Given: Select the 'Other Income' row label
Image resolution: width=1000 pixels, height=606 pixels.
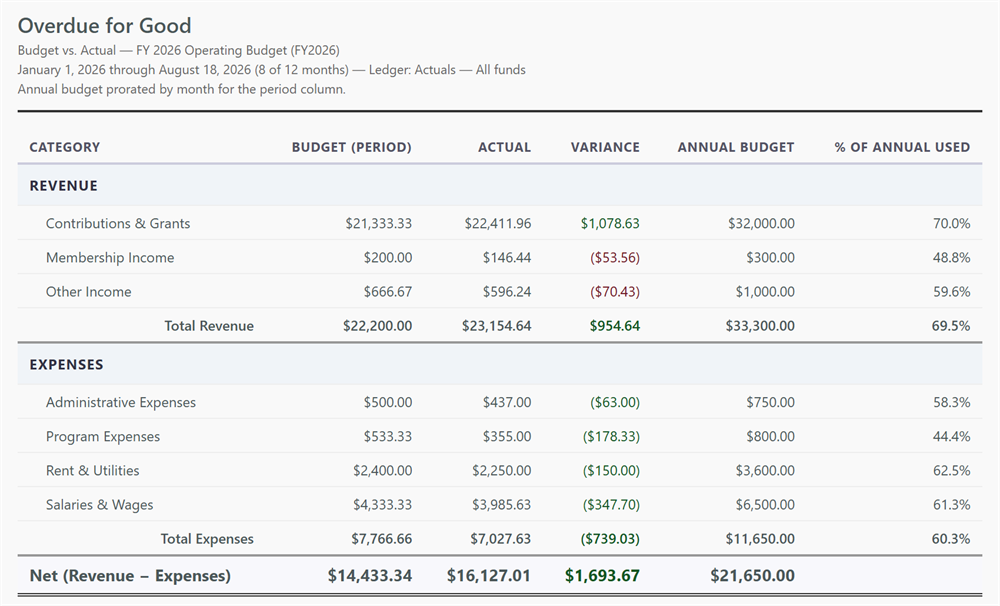Looking at the screenshot, I should 89,292.
